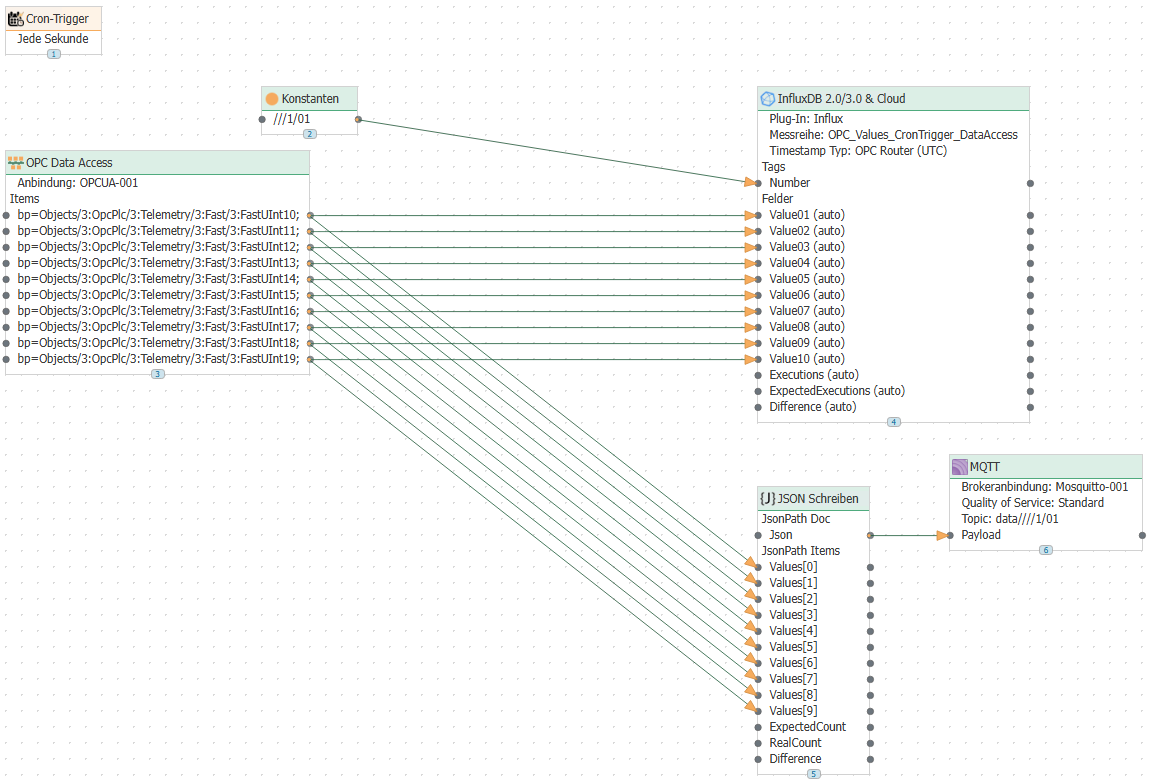This screenshot has width=1152, height=783.
Task: Select the FastUInt19 item row
Action: 158,359
